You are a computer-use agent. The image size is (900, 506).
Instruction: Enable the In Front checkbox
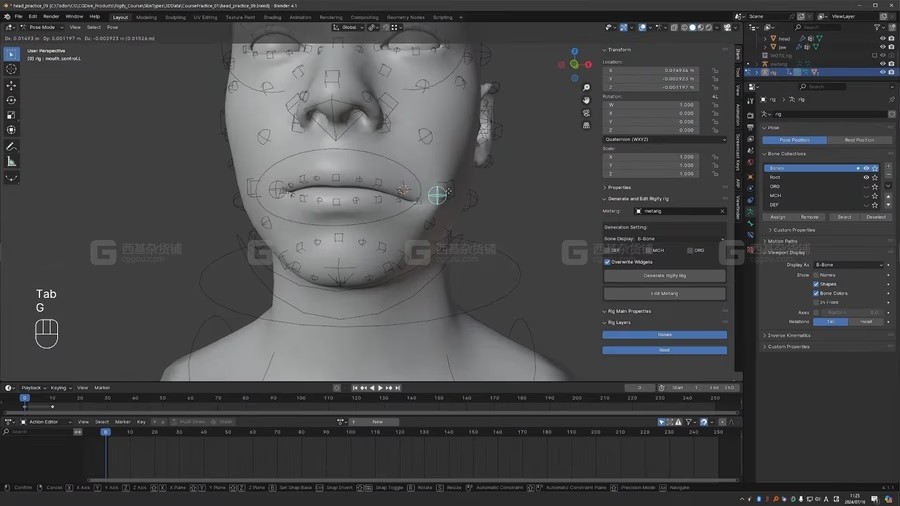[x=816, y=302]
